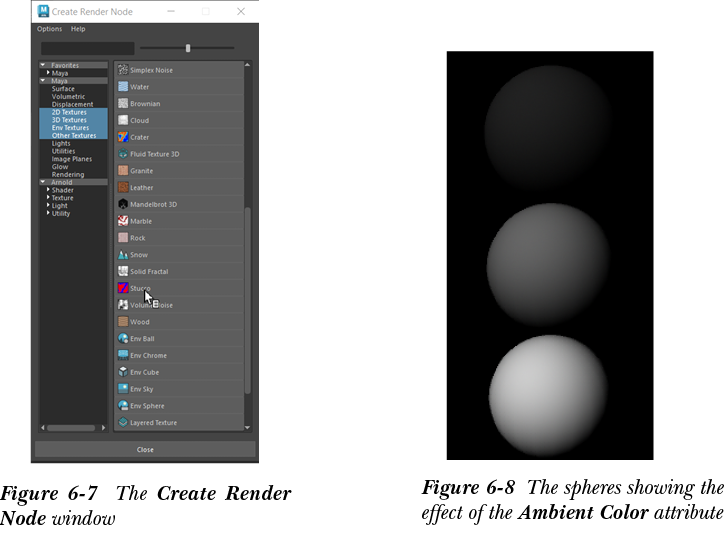The height and width of the screenshot is (534, 727).
Task: Choose the Snow texture icon
Action: click(123, 255)
